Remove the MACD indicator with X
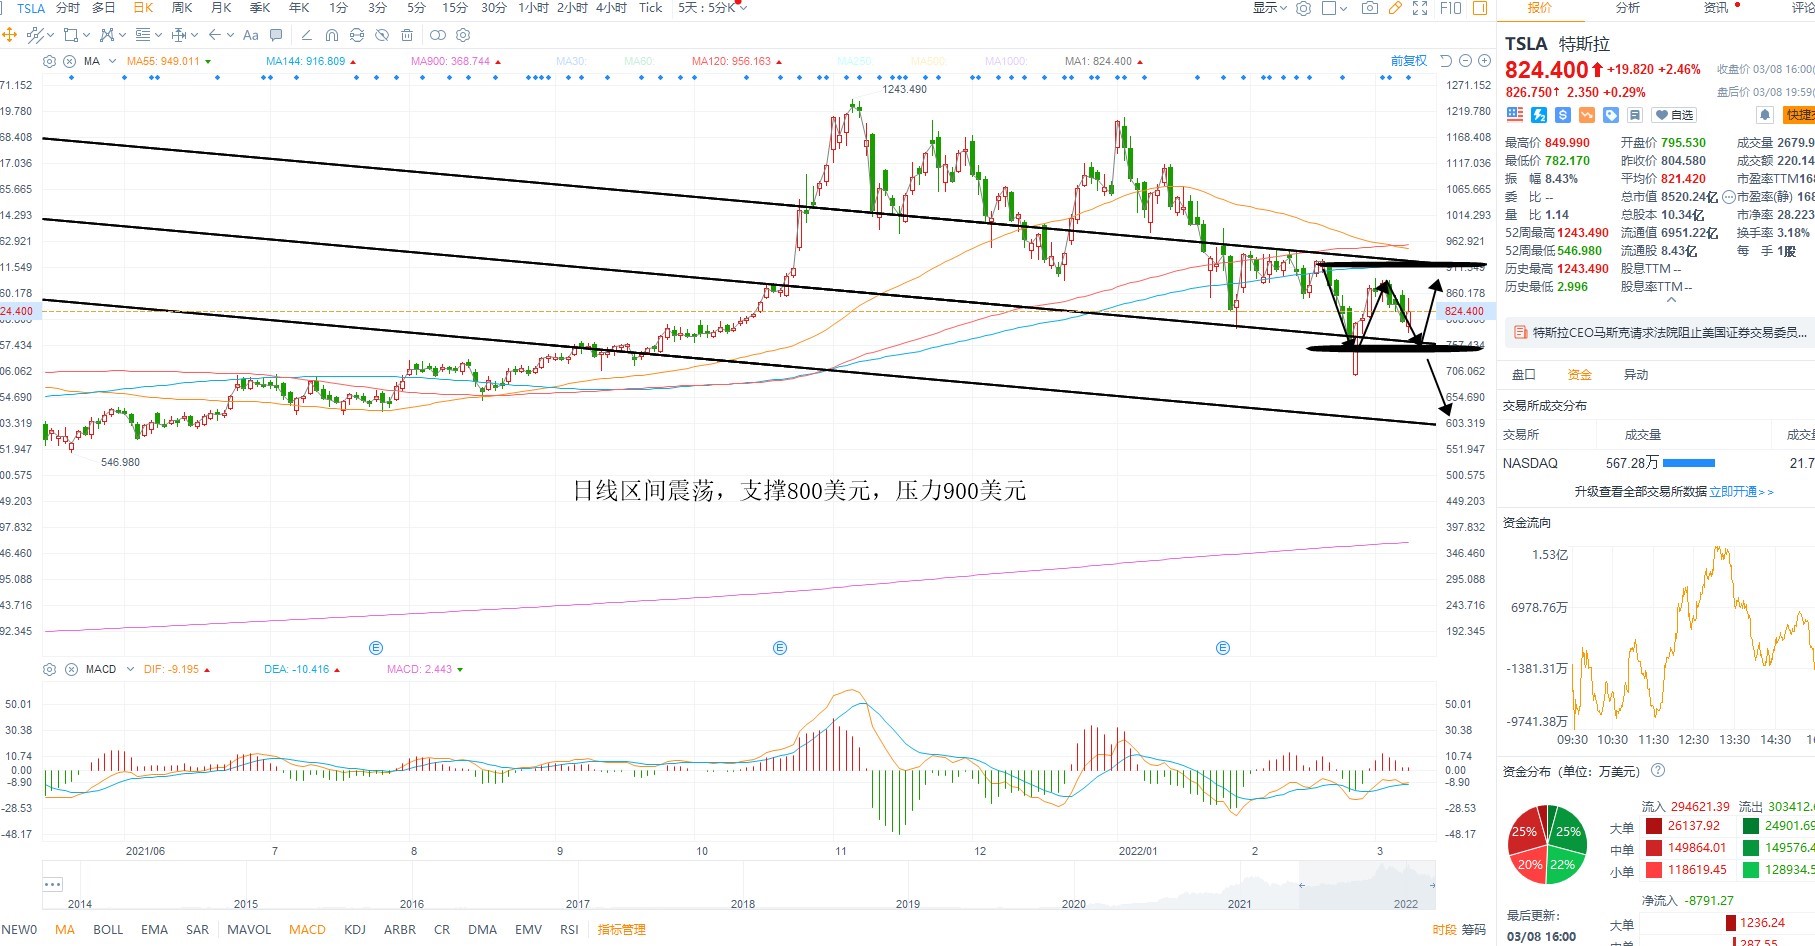 coord(70,669)
